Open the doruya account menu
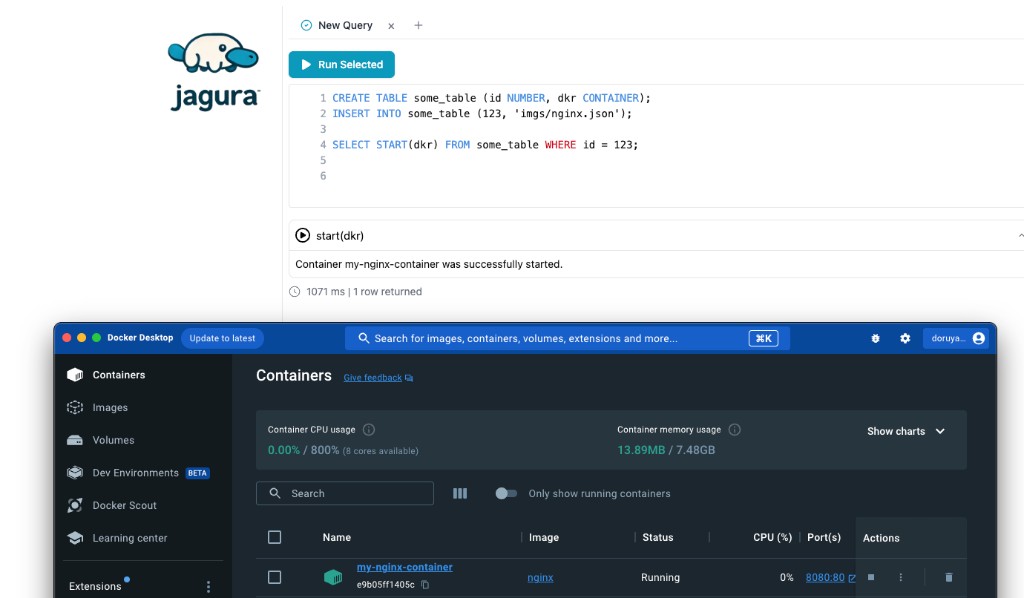1024x598 pixels. [x=955, y=338]
